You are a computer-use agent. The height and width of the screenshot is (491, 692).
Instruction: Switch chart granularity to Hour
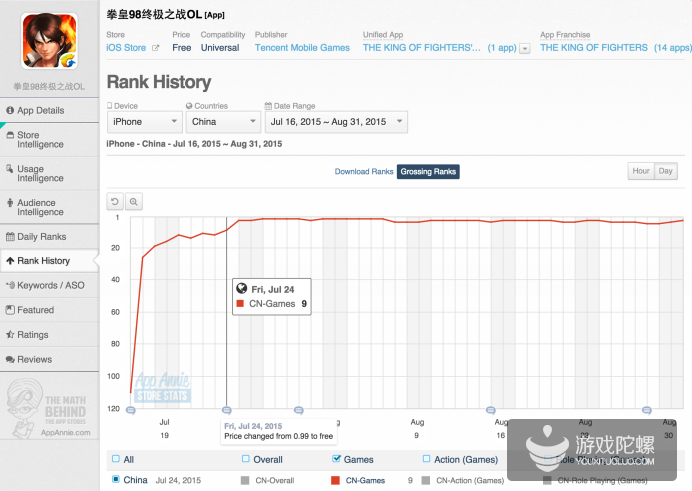(640, 171)
